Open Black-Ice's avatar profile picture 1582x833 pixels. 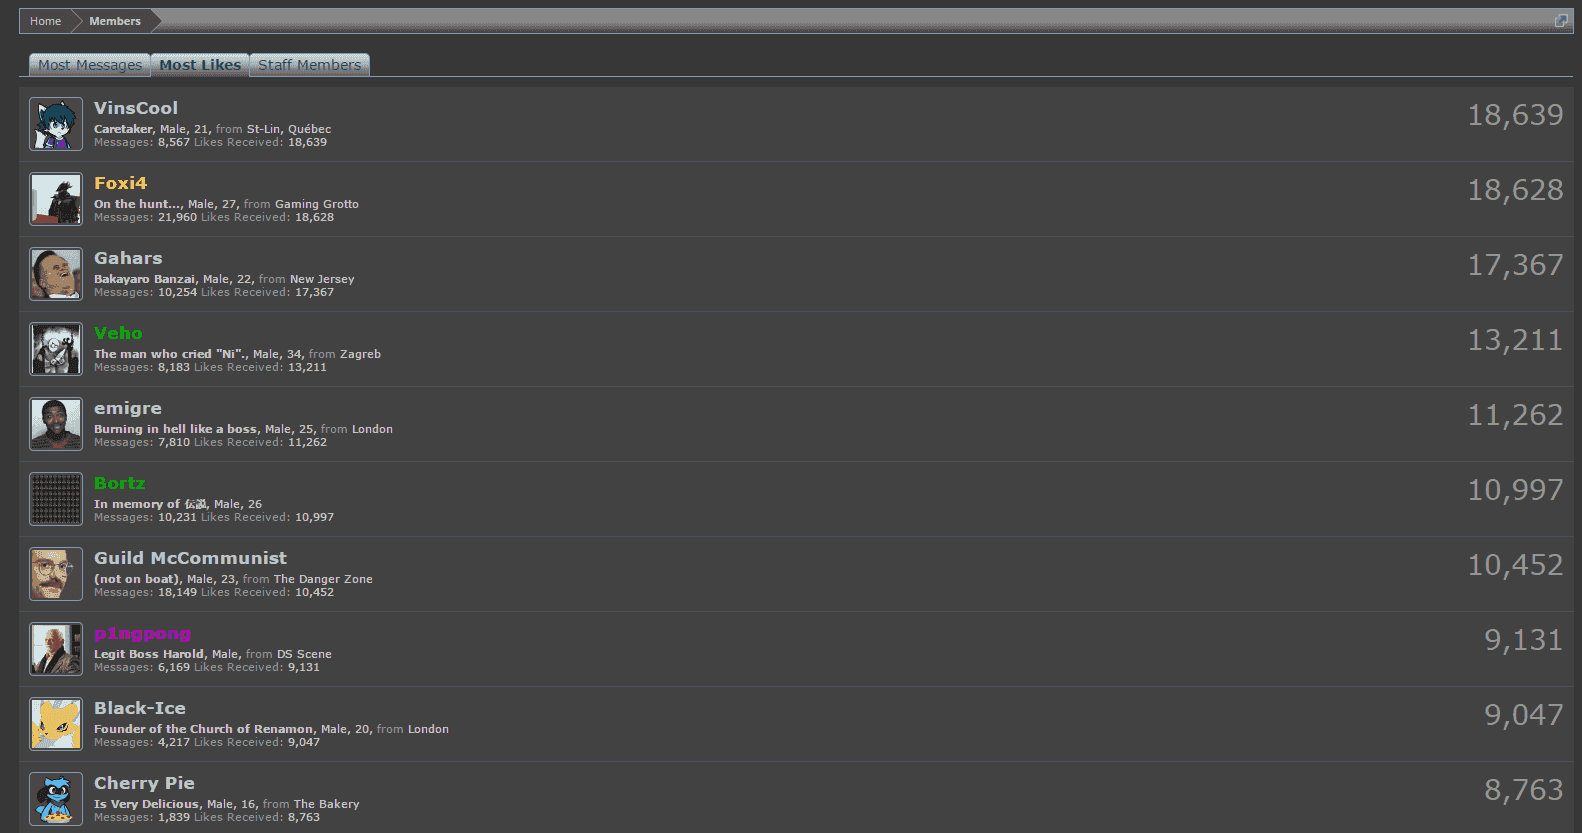[56, 724]
